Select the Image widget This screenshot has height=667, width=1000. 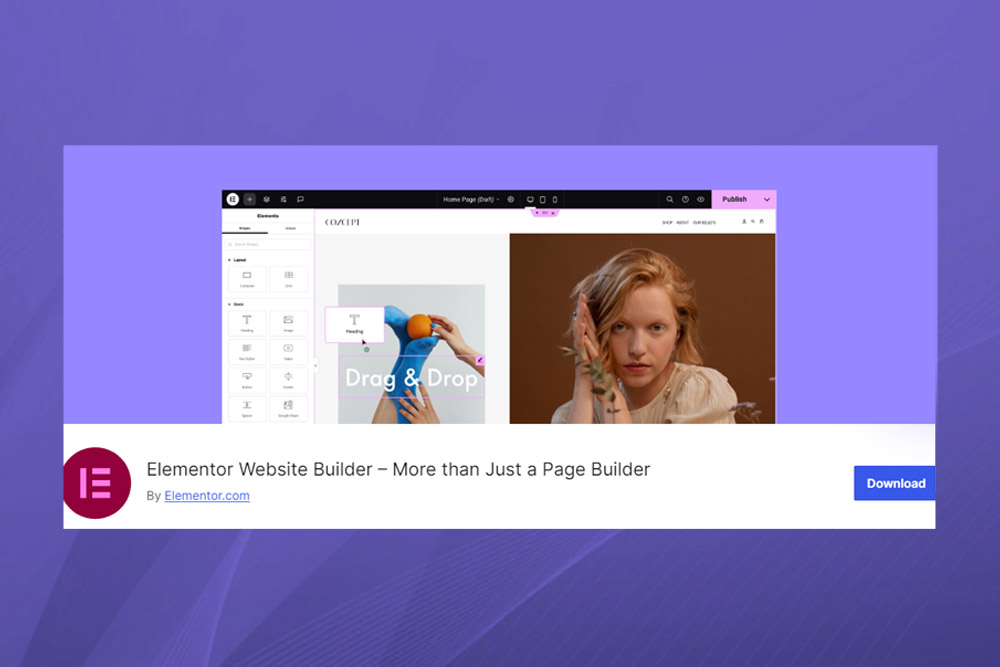click(x=288, y=323)
